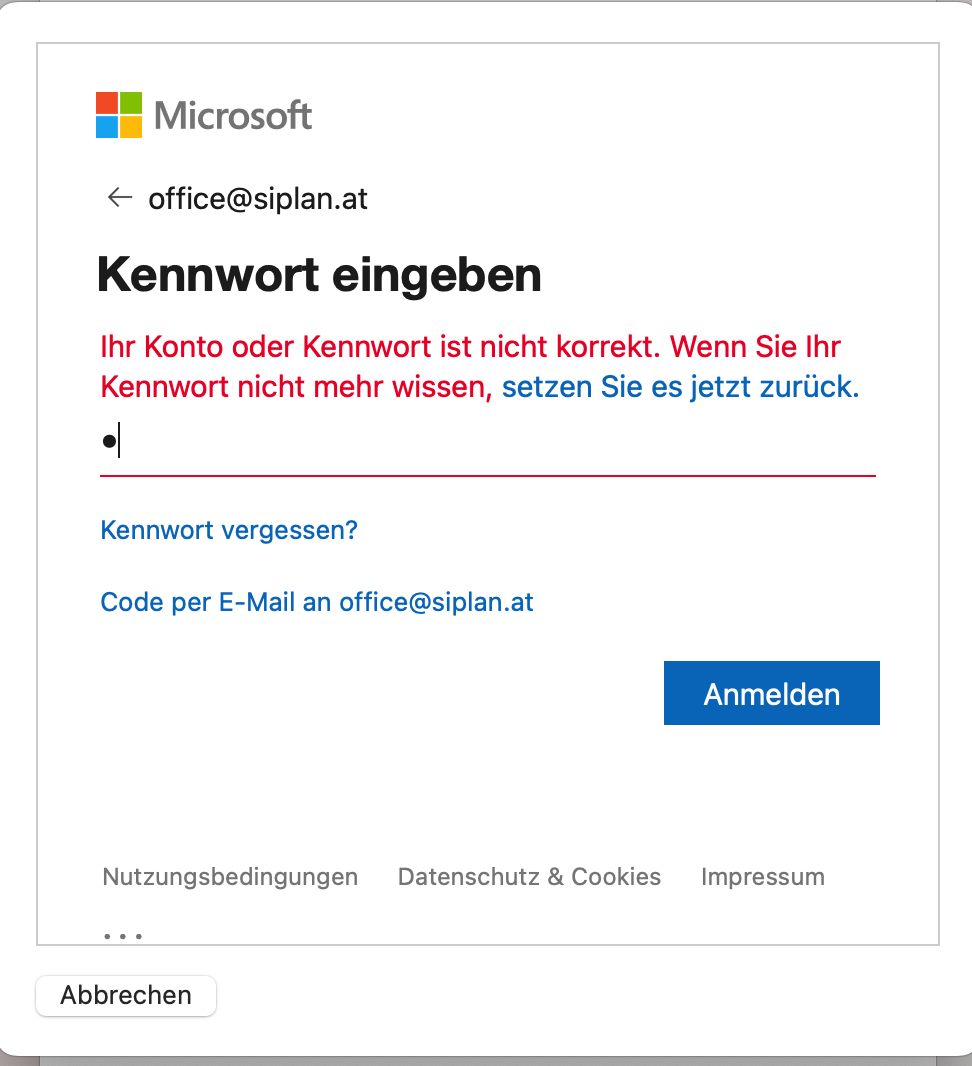Click the "Kennwort eingeben" heading
972x1066 pixels.
[x=319, y=275]
